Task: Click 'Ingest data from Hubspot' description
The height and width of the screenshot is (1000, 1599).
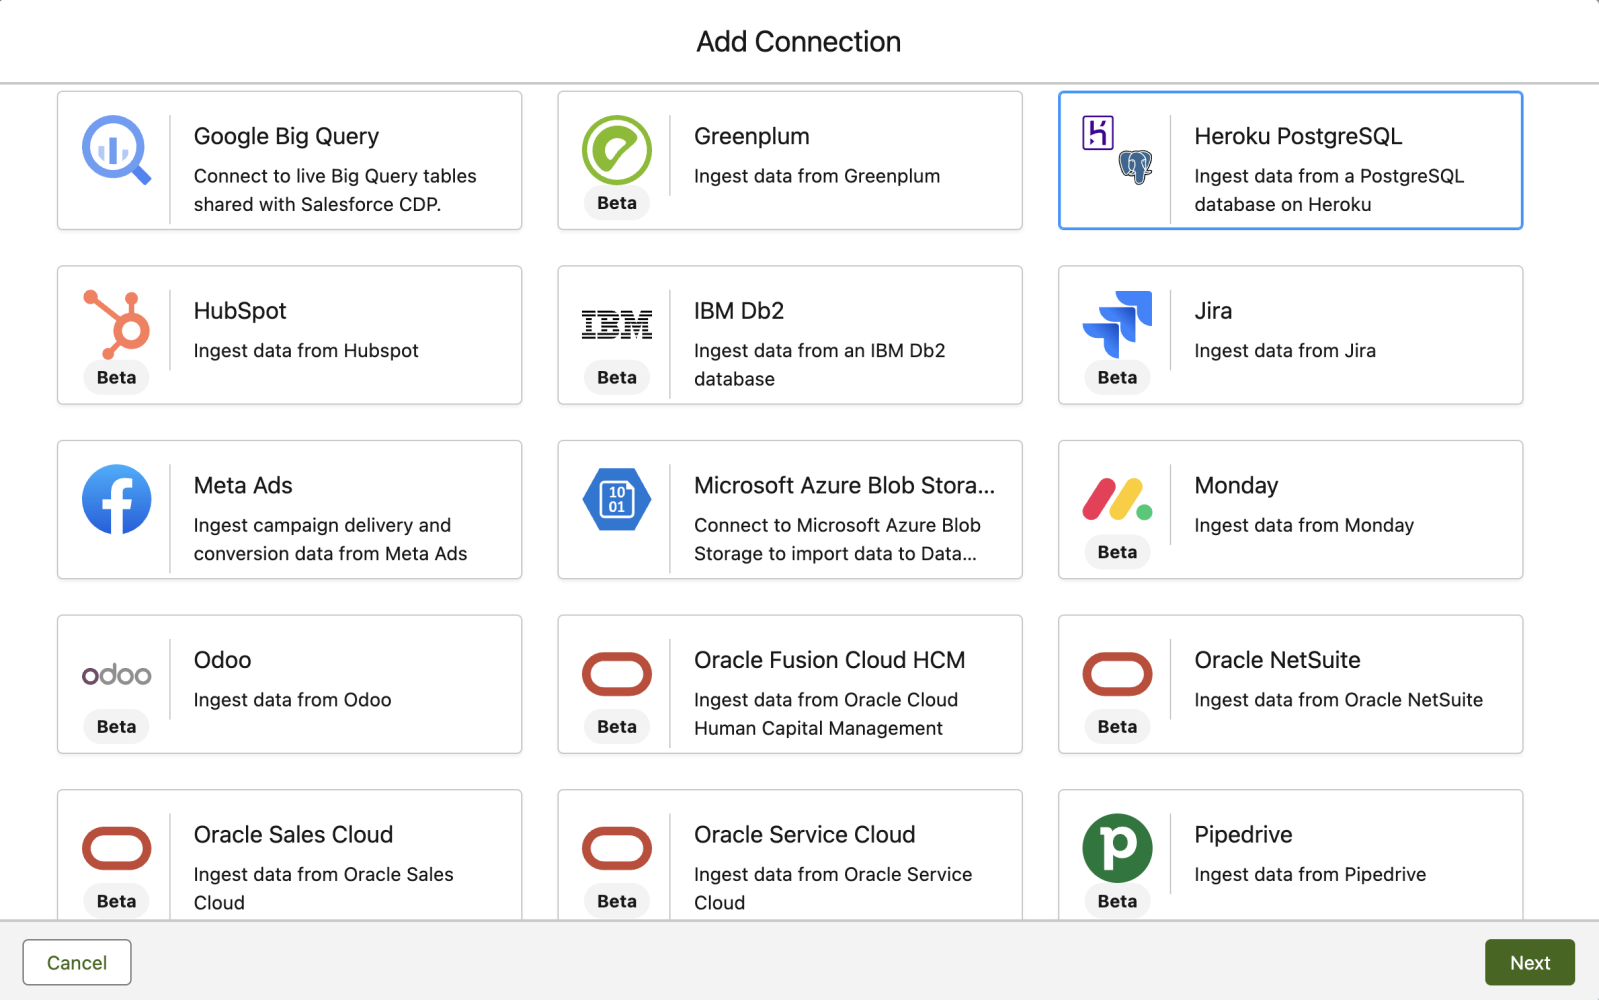Action: (x=306, y=351)
